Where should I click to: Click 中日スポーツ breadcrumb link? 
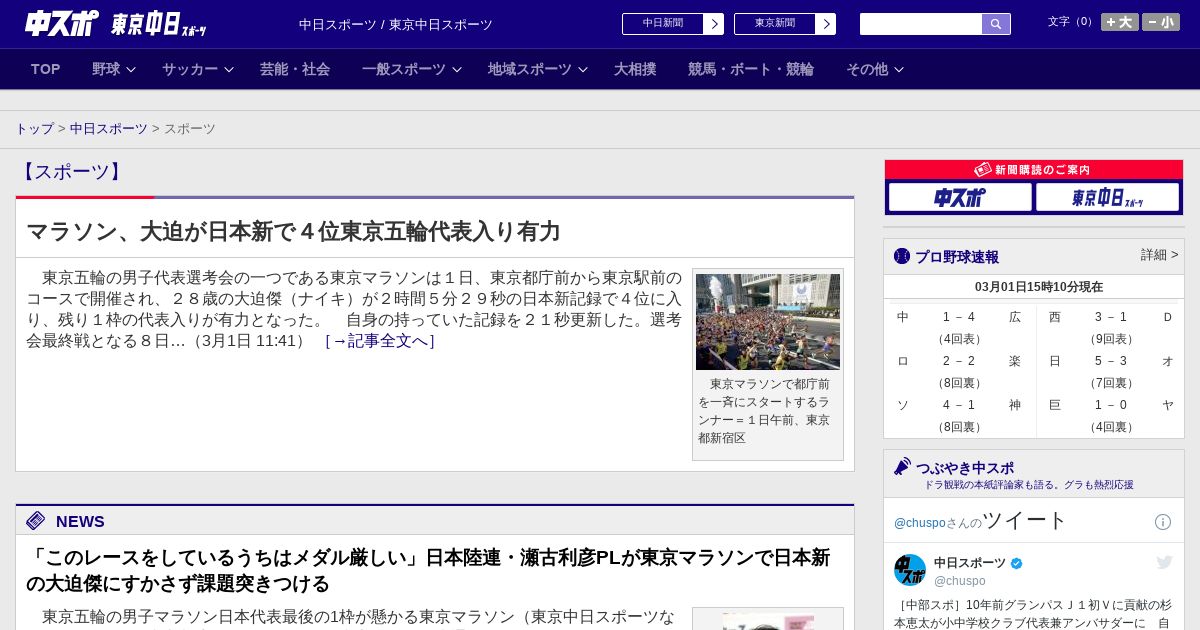109,129
